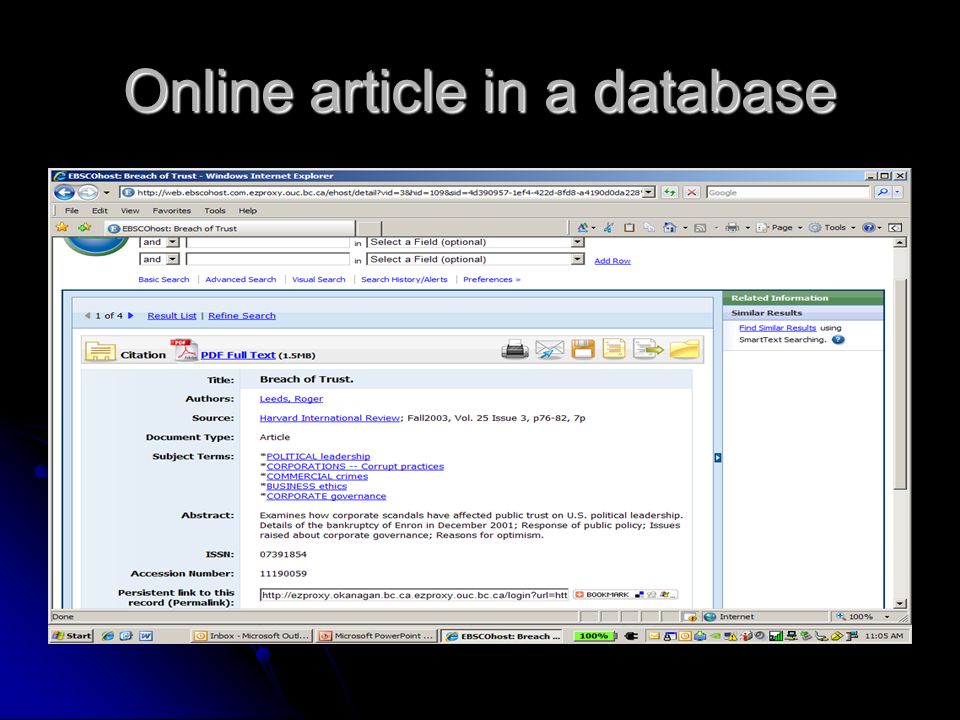Screen dimensions: 960x720
Task: Click Search History/Alerts link
Action: point(404,279)
